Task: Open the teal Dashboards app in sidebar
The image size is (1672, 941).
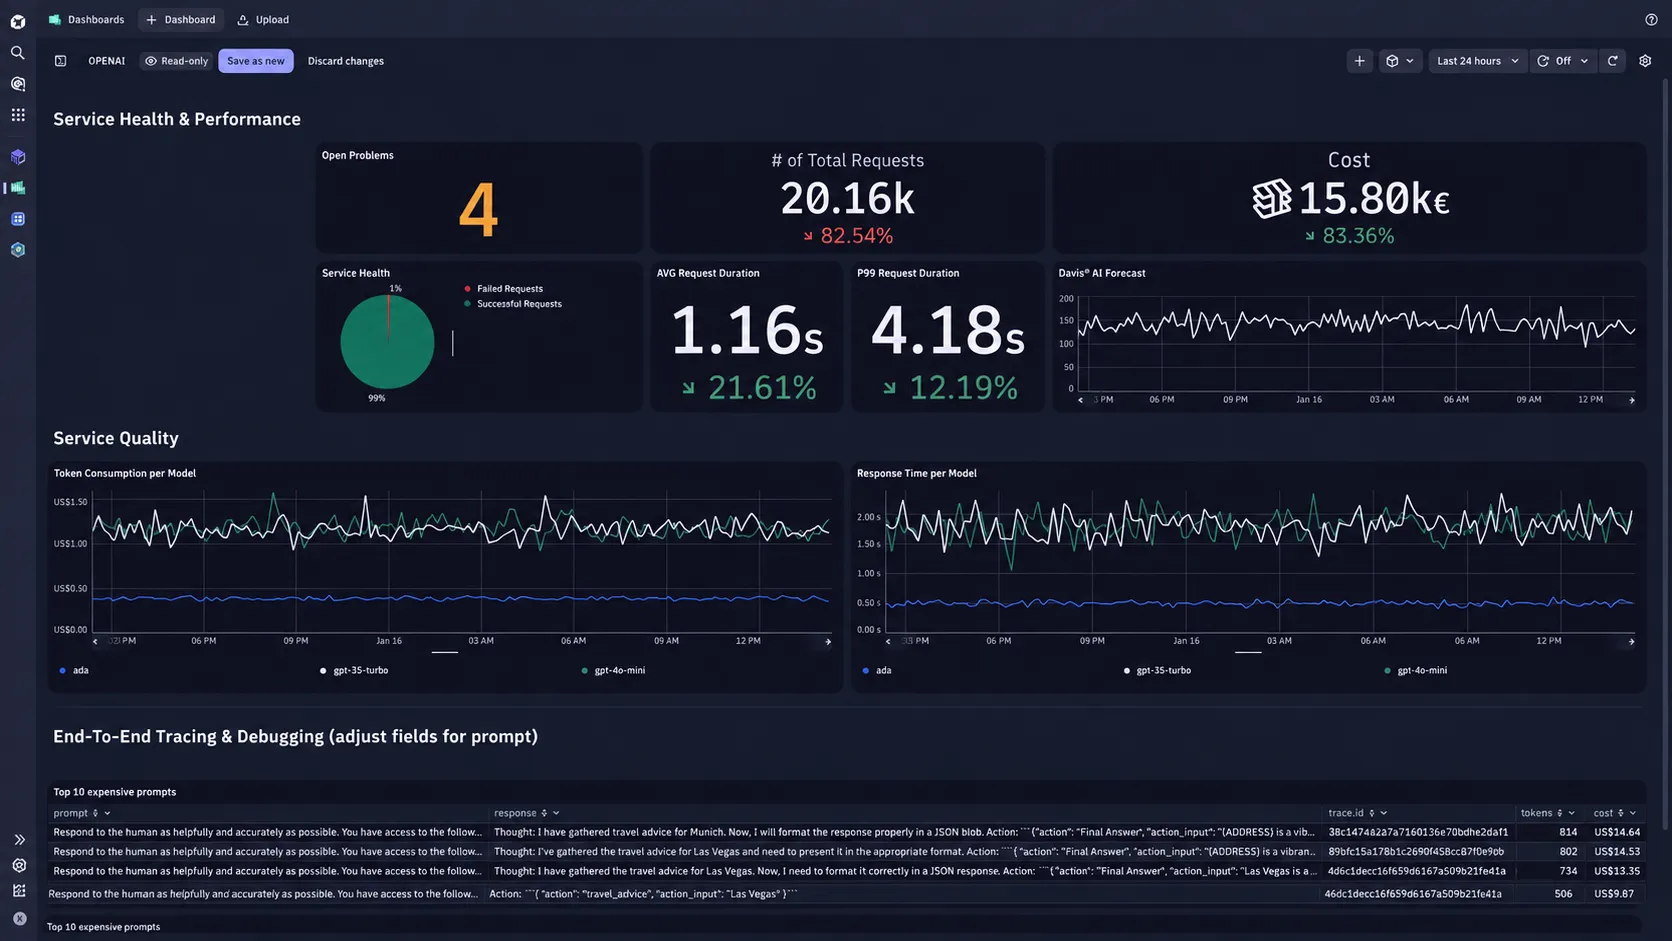Action: [18, 188]
